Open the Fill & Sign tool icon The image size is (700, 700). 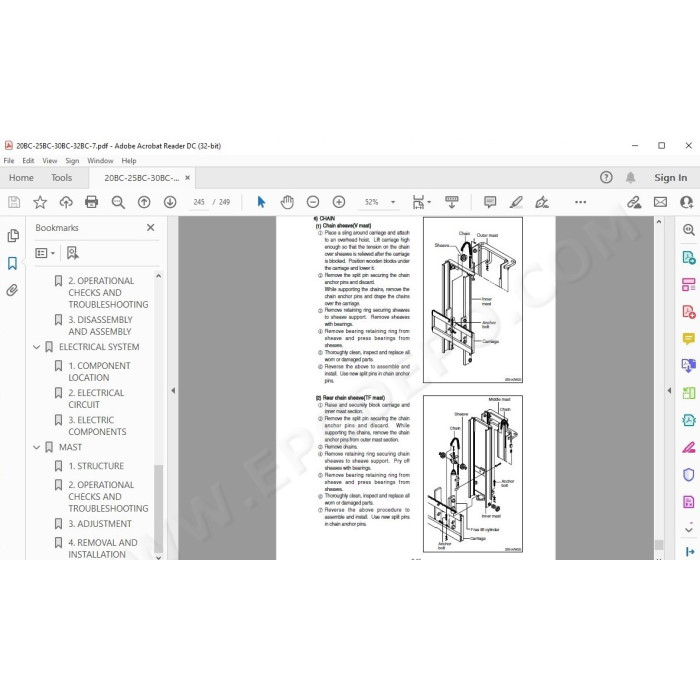point(688,447)
